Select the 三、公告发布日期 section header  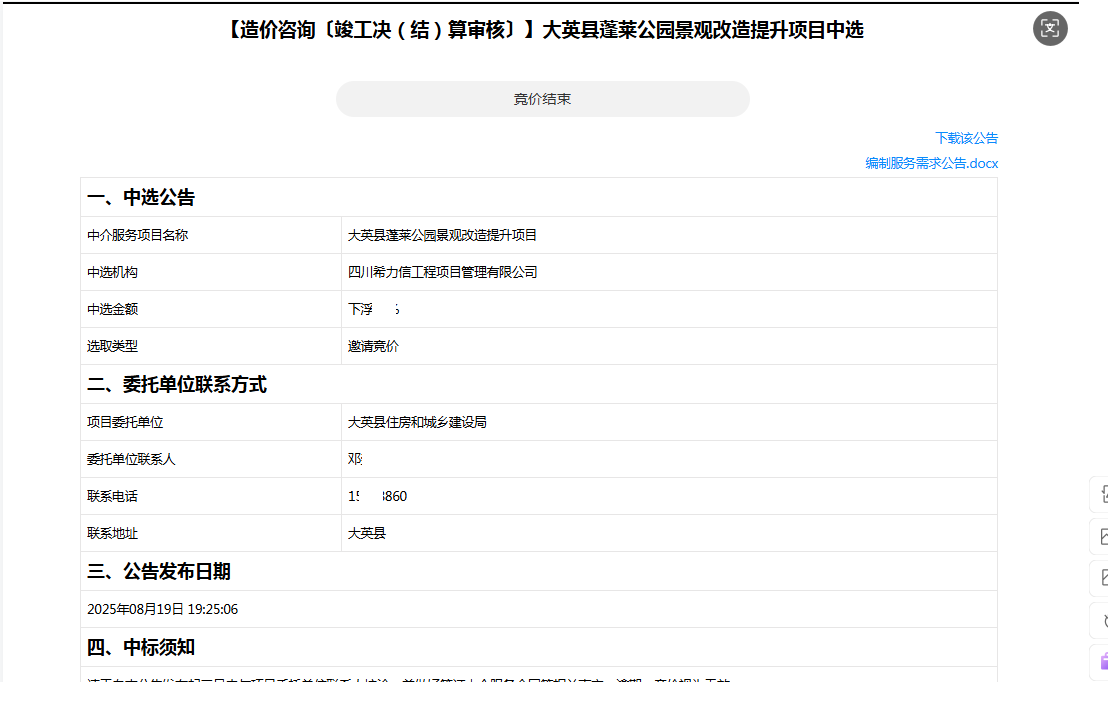[x=159, y=572]
